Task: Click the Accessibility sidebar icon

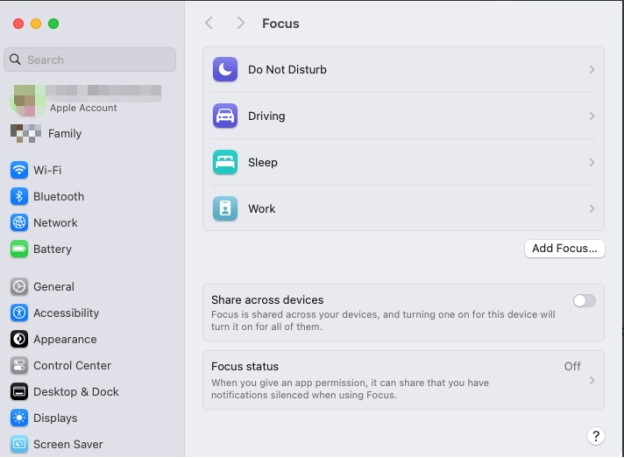Action: click(19, 313)
